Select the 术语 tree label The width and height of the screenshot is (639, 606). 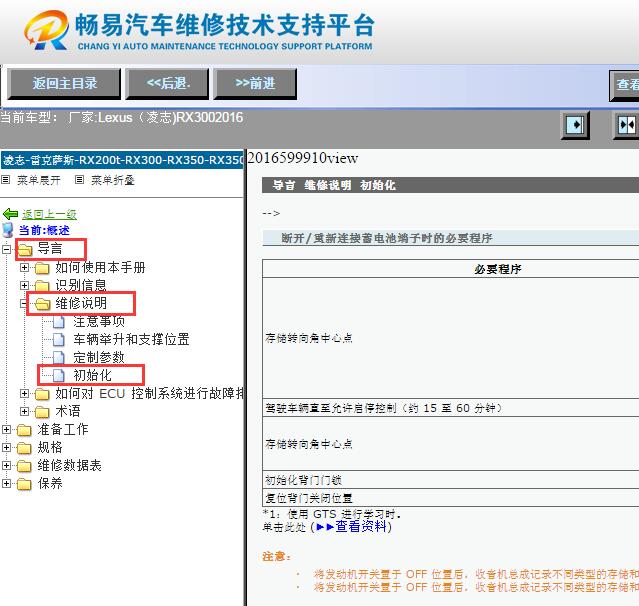(68, 411)
